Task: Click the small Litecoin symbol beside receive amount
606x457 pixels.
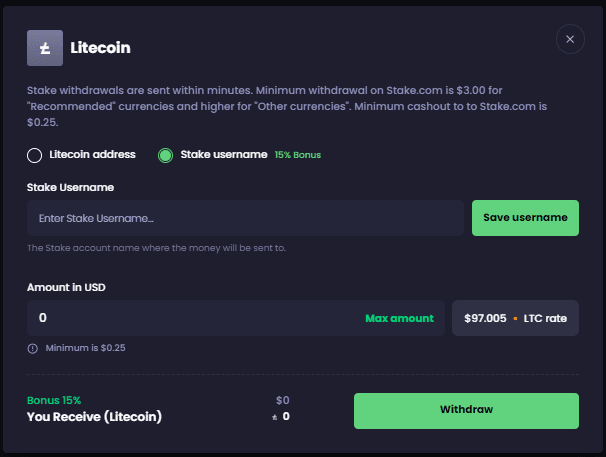Action: coord(274,416)
